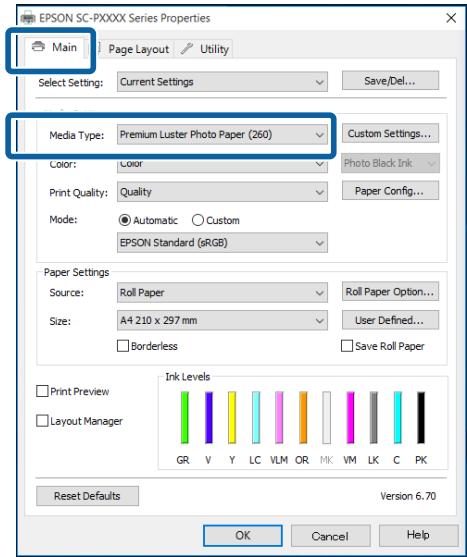Open the EPSON Standard (sRGB) dropdown

click(222, 243)
